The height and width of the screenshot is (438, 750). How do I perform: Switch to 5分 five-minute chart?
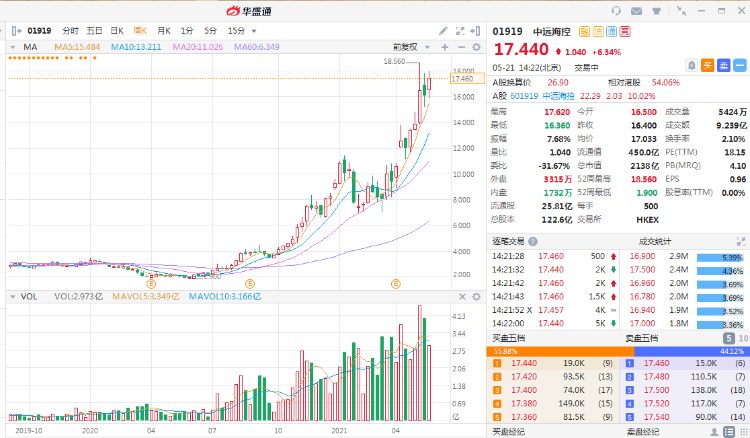(x=210, y=31)
